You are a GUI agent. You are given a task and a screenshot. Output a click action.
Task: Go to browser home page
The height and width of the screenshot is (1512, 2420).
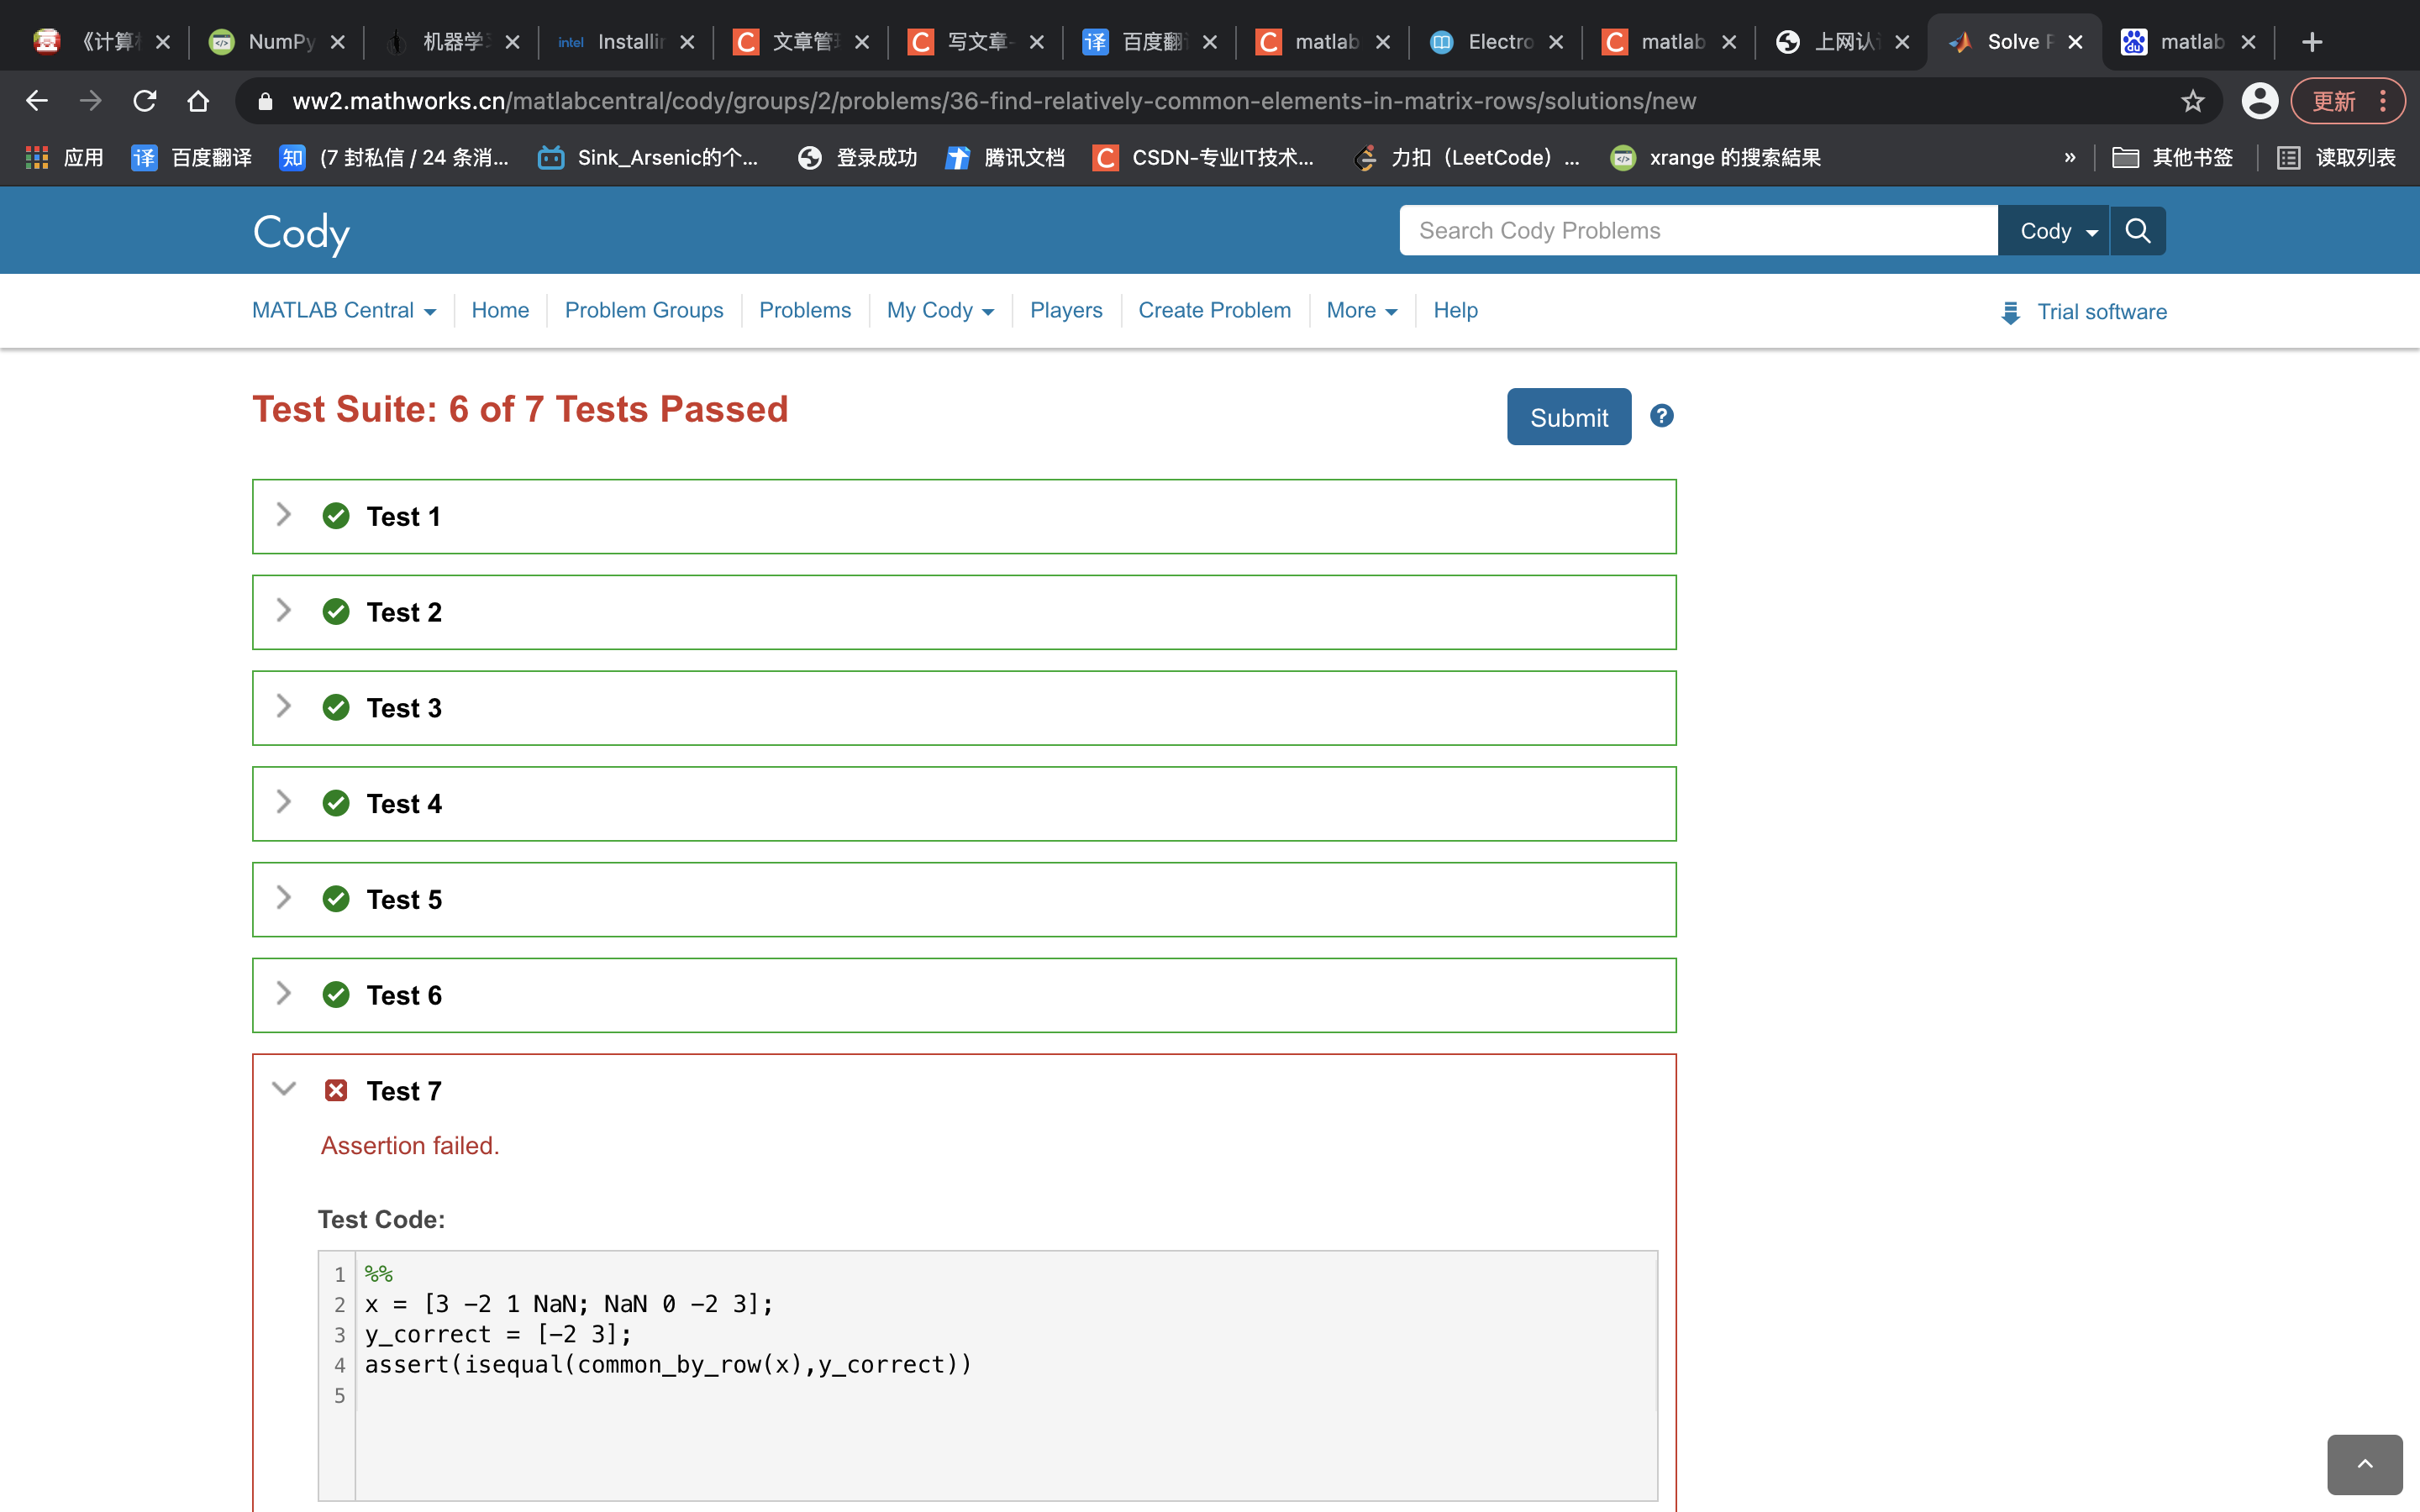(x=198, y=101)
